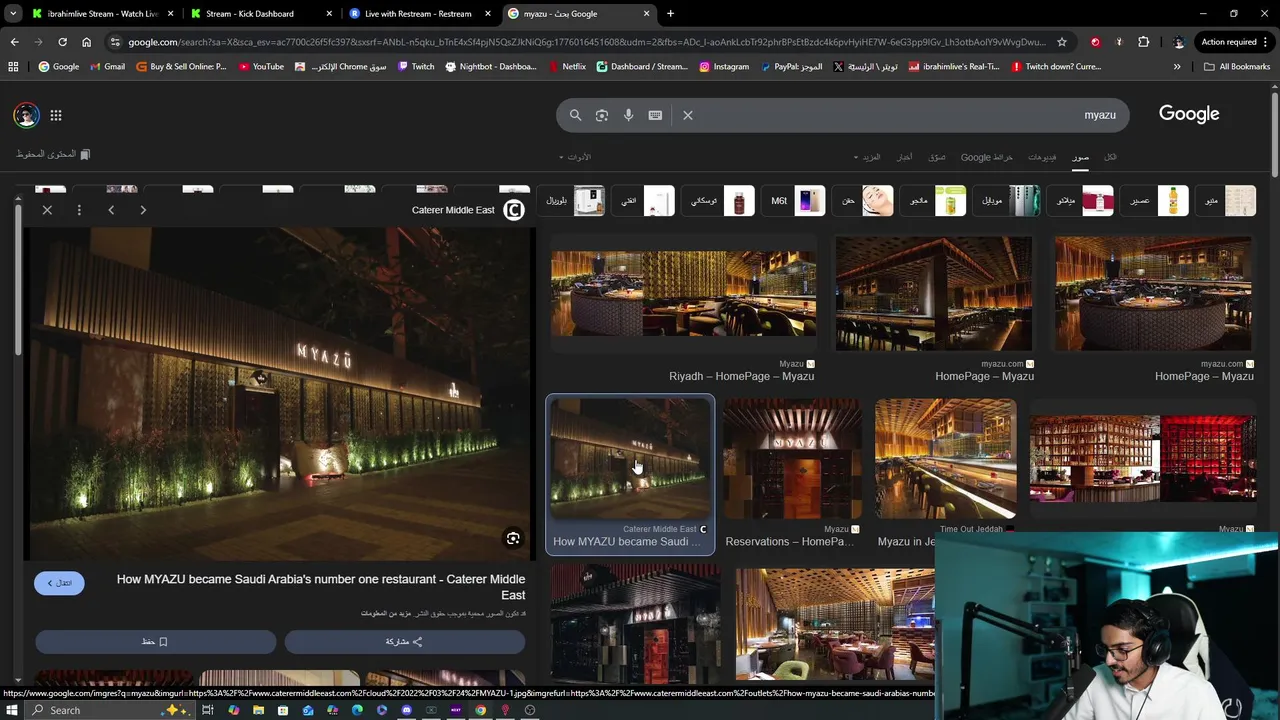This screenshot has height=720, width=1280.
Task: Click the Google Lens icon on preview image
Action: point(513,539)
